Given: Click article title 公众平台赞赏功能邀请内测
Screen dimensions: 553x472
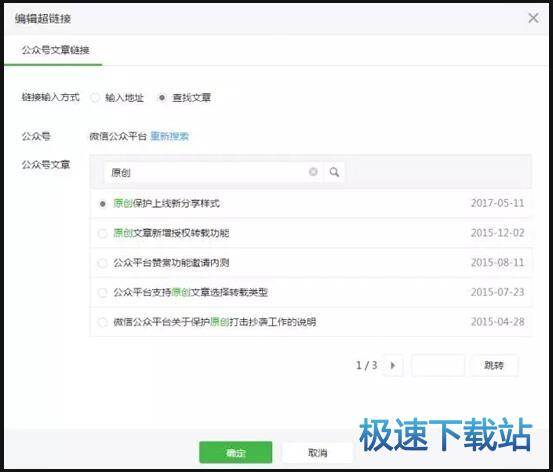Looking at the screenshot, I should pyautogui.click(x=171, y=263).
